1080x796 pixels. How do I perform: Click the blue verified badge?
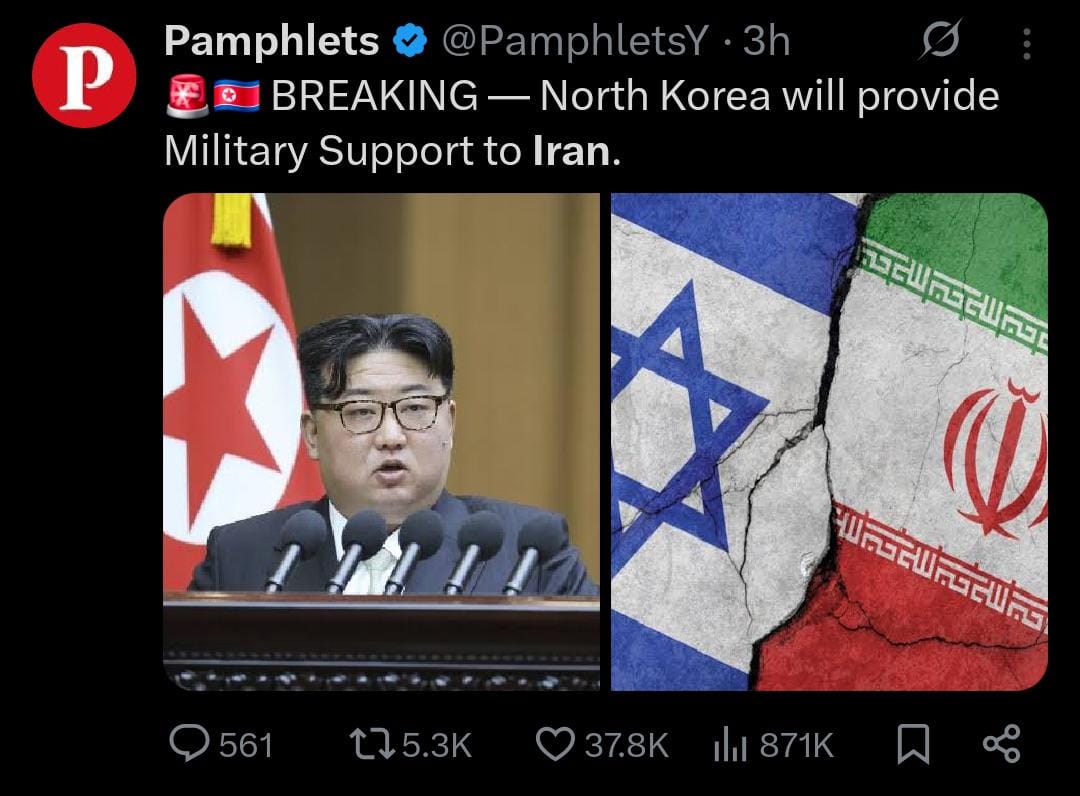(410, 41)
